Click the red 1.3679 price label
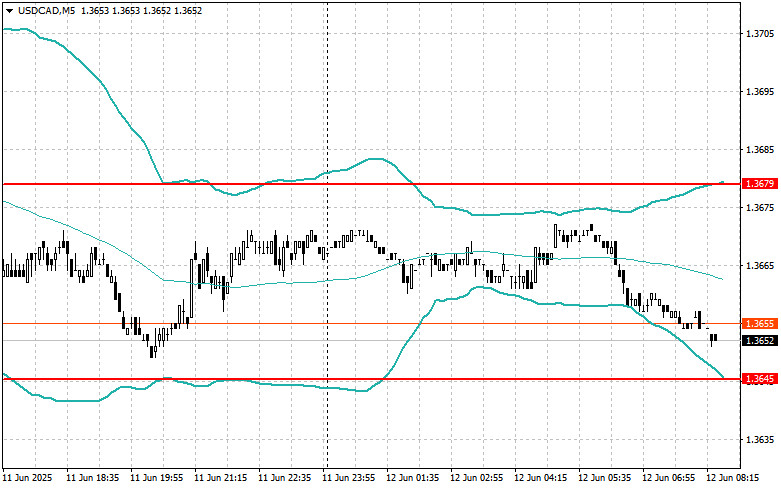 coord(760,184)
